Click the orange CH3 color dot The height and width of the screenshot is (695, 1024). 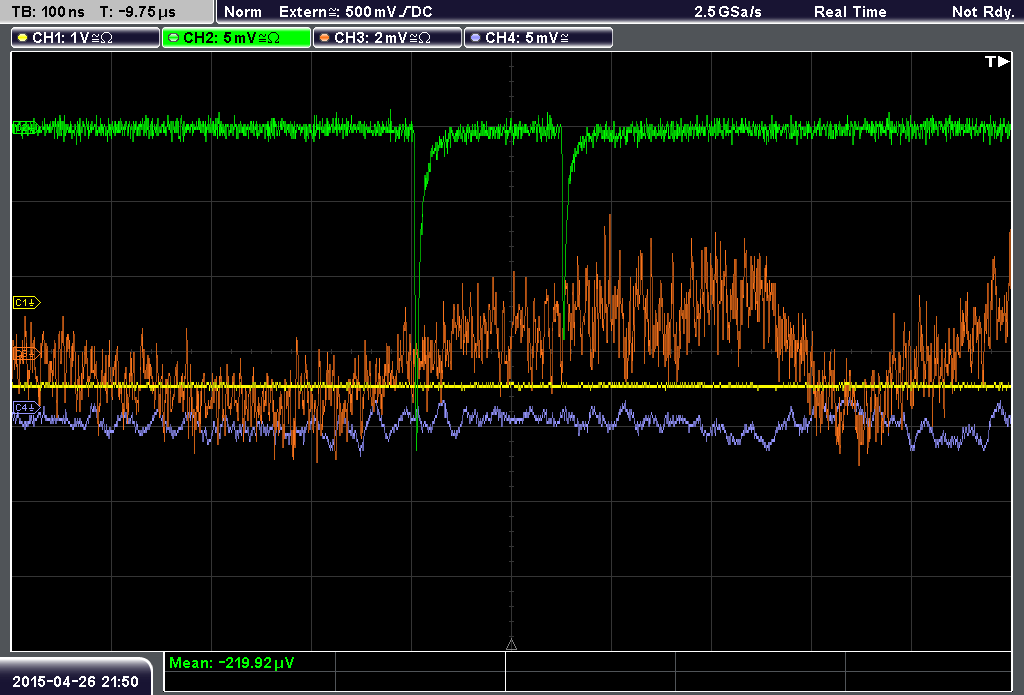(x=324, y=38)
